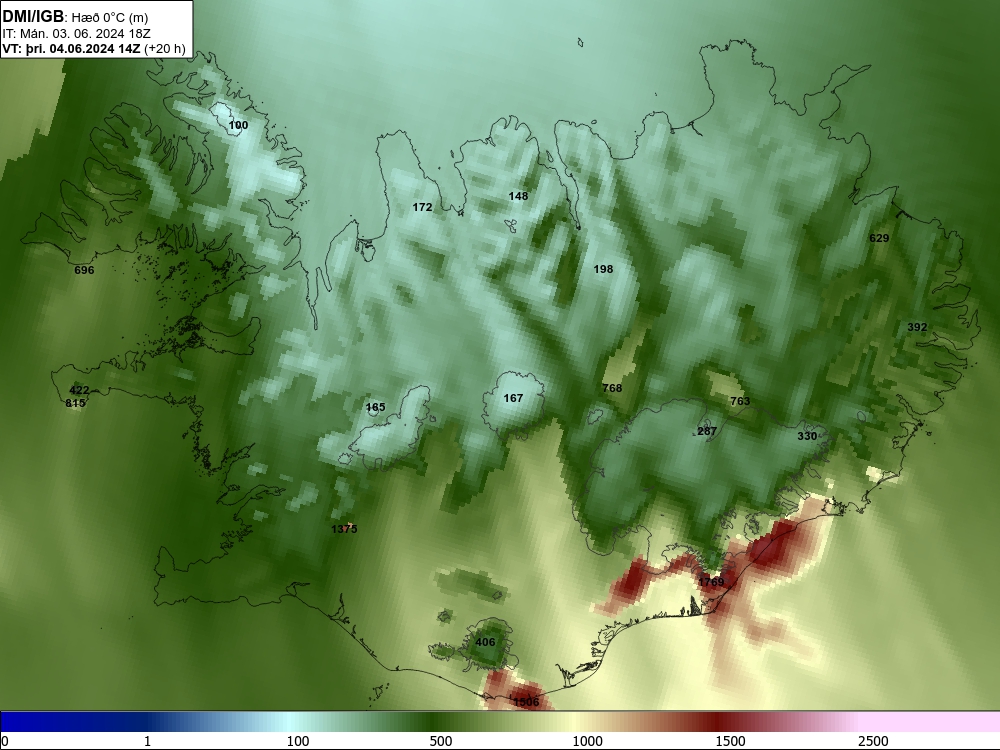The width and height of the screenshot is (1000, 750).
Task: Click the 1375 value label
Action: click(x=344, y=529)
